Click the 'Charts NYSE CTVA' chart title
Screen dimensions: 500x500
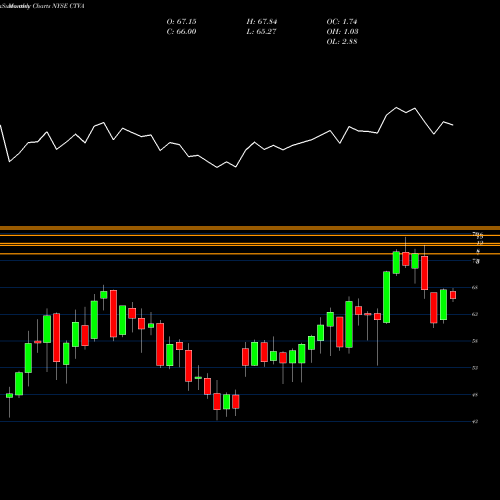[59, 6]
